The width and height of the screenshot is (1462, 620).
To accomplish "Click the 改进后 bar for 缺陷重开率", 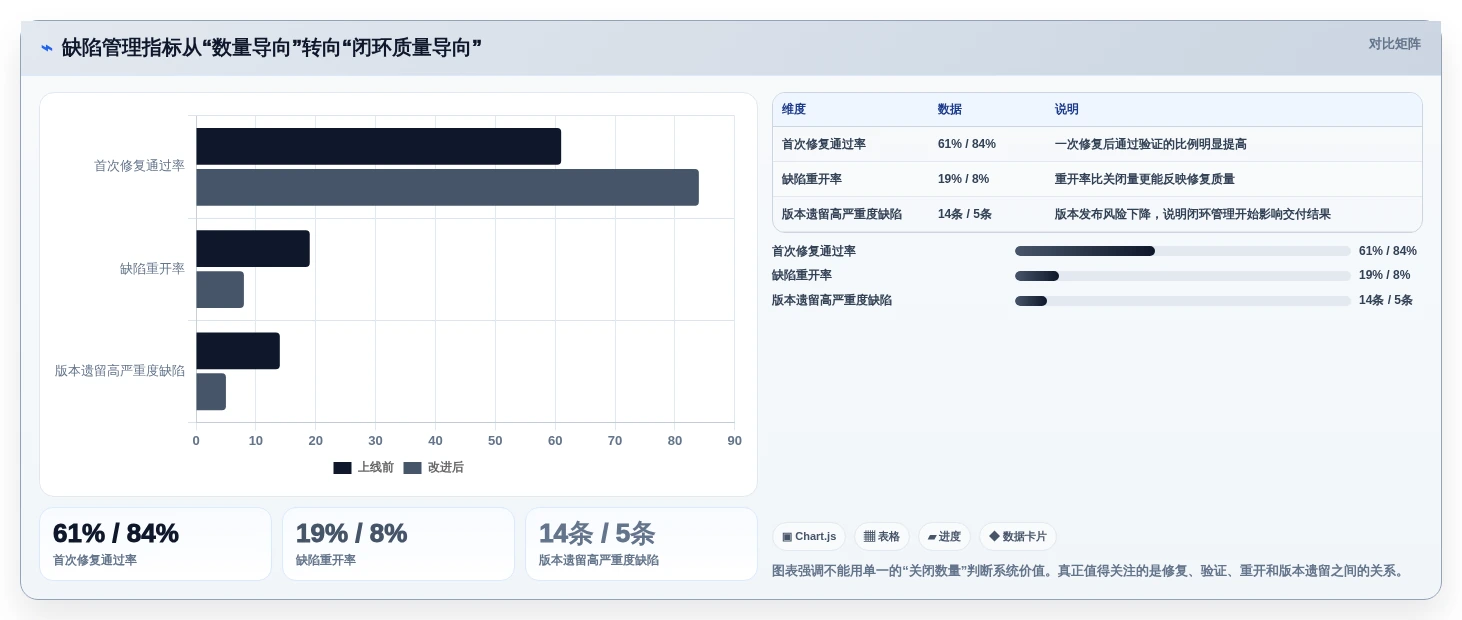I will point(220,289).
